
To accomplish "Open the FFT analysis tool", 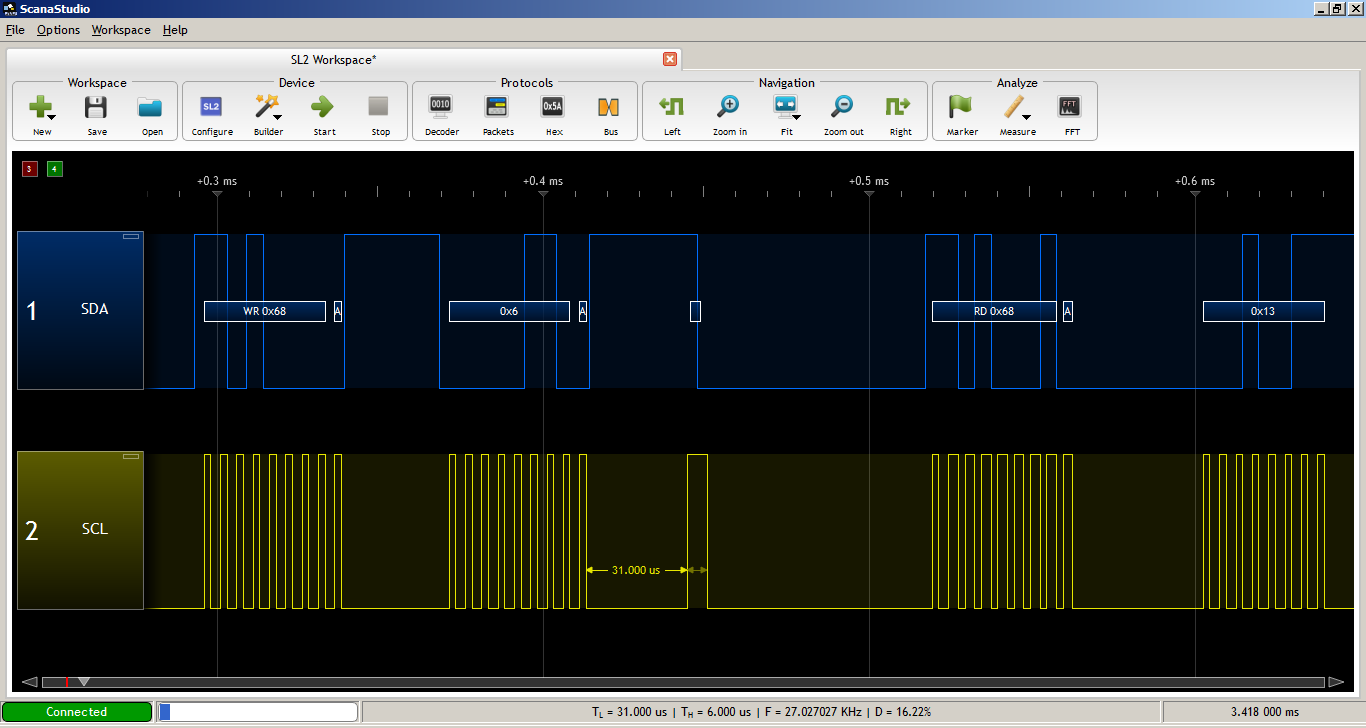I will tap(1070, 110).
